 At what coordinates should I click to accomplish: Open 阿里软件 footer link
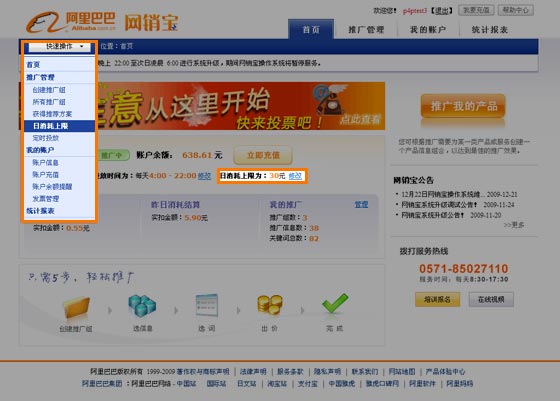coord(422,384)
